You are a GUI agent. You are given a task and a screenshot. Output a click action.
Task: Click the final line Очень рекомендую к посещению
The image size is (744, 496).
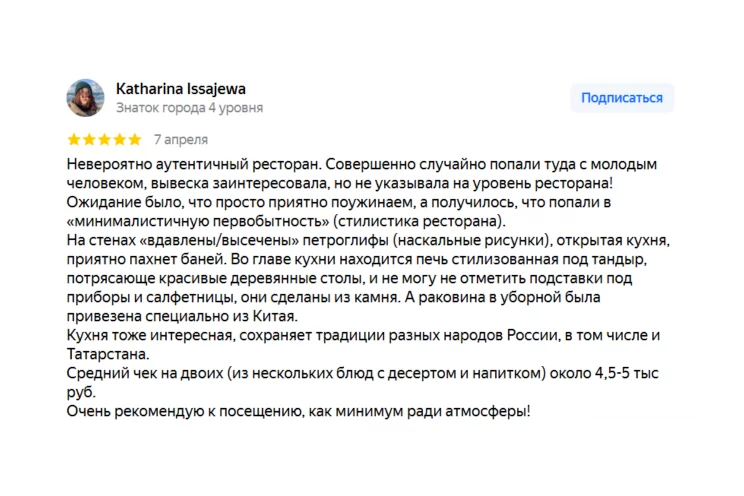298,411
